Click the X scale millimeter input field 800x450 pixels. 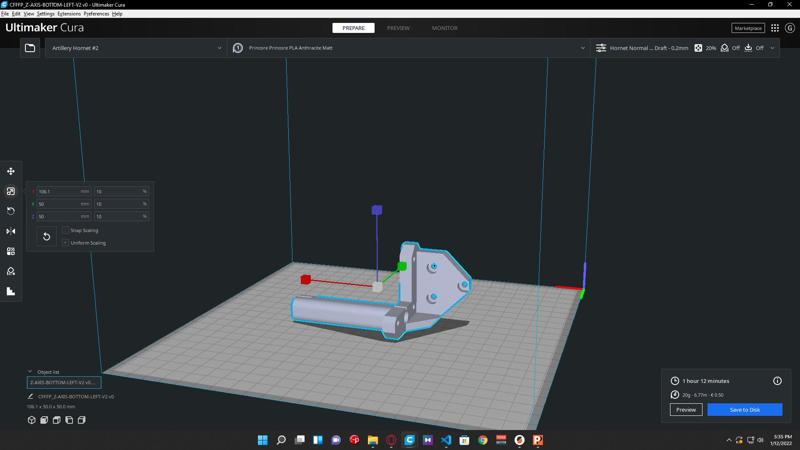click(58, 191)
